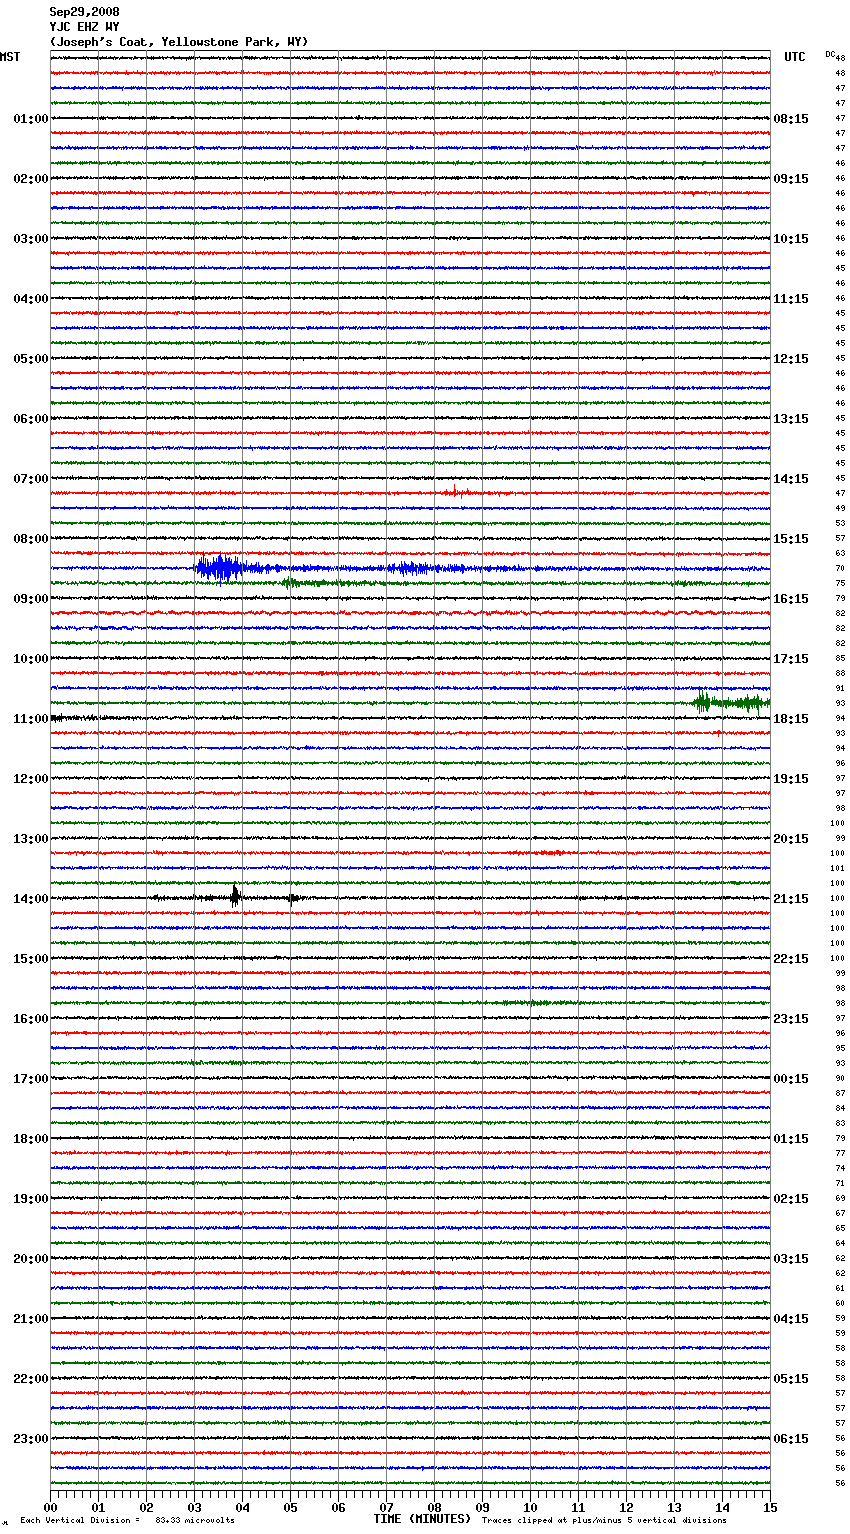Click the black spike on the 14:00 trace
This screenshot has height=1534, width=850.
coord(235,896)
